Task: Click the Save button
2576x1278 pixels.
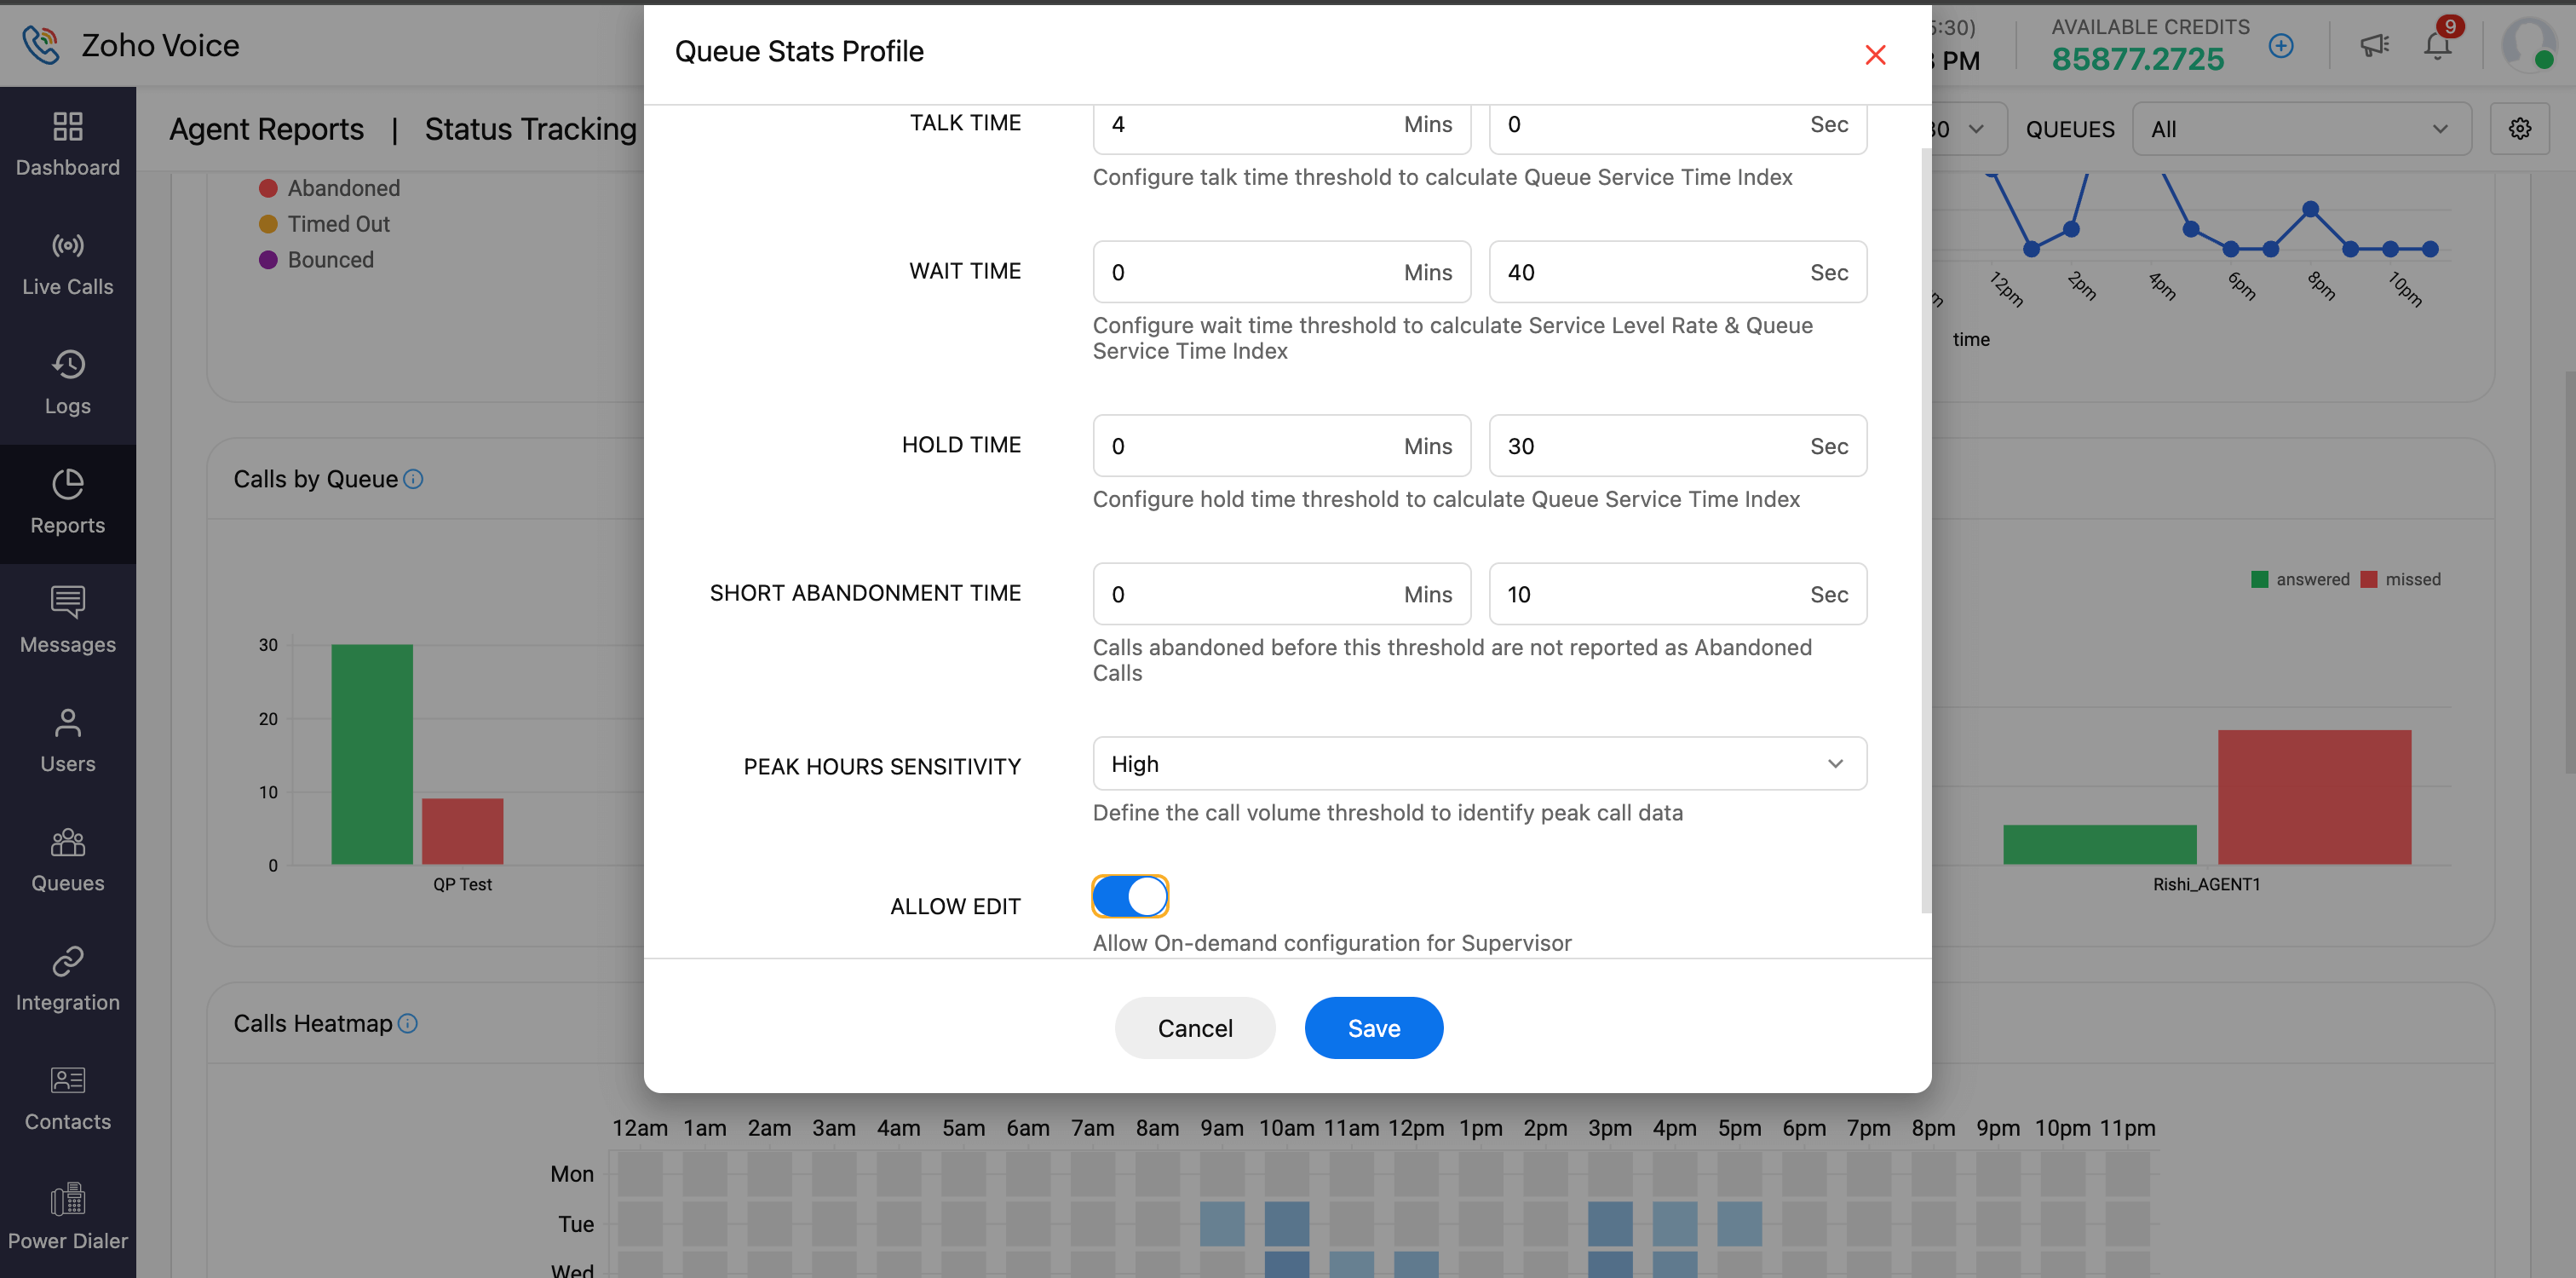Action: [1373, 1028]
